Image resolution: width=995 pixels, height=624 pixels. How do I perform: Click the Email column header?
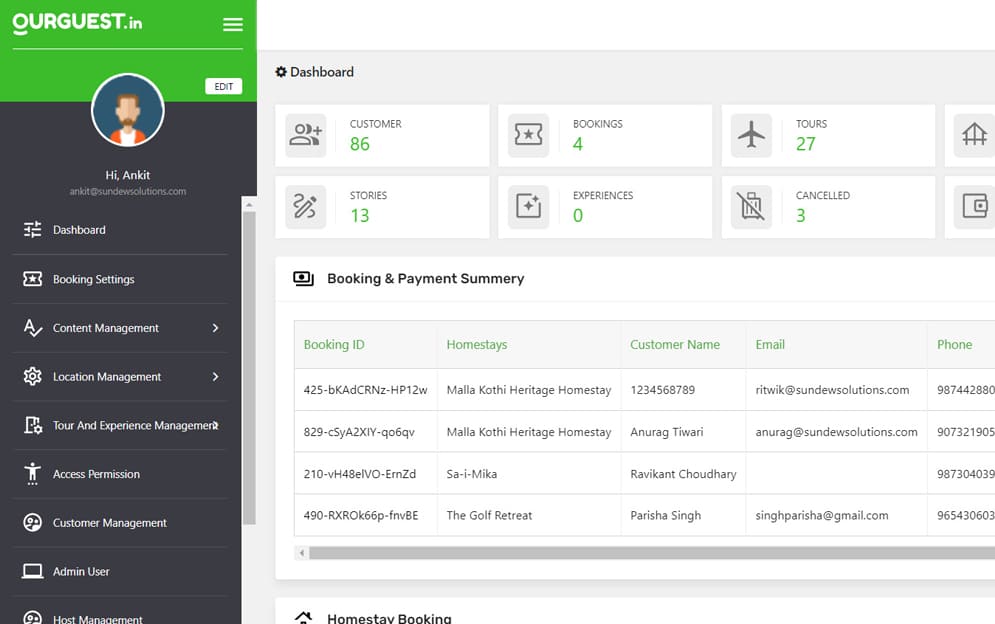pyautogui.click(x=770, y=345)
